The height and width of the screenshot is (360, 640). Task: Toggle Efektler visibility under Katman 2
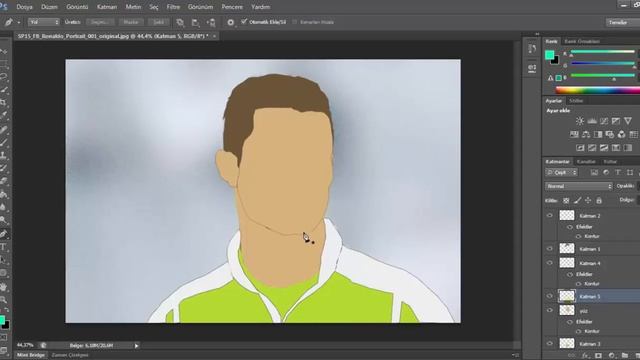[570, 227]
